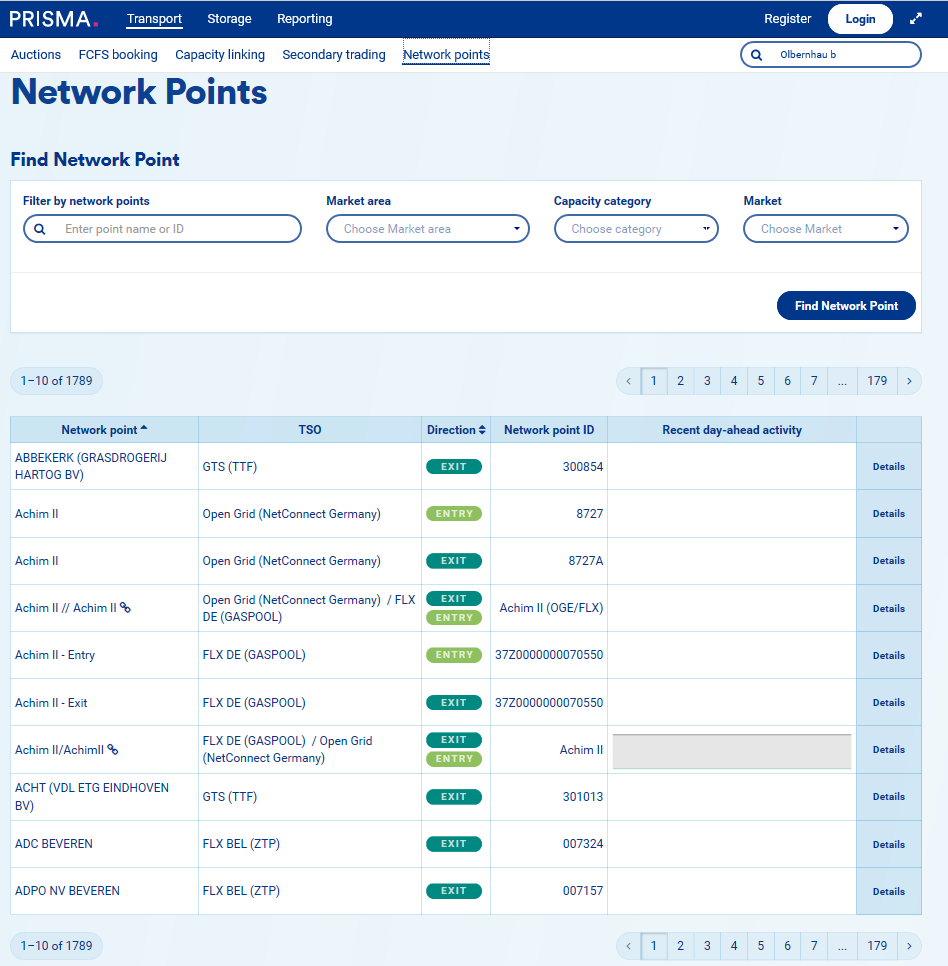Toggle fullscreen with the expand arrows icon
Image resolution: width=948 pixels, height=966 pixels.
point(916,19)
